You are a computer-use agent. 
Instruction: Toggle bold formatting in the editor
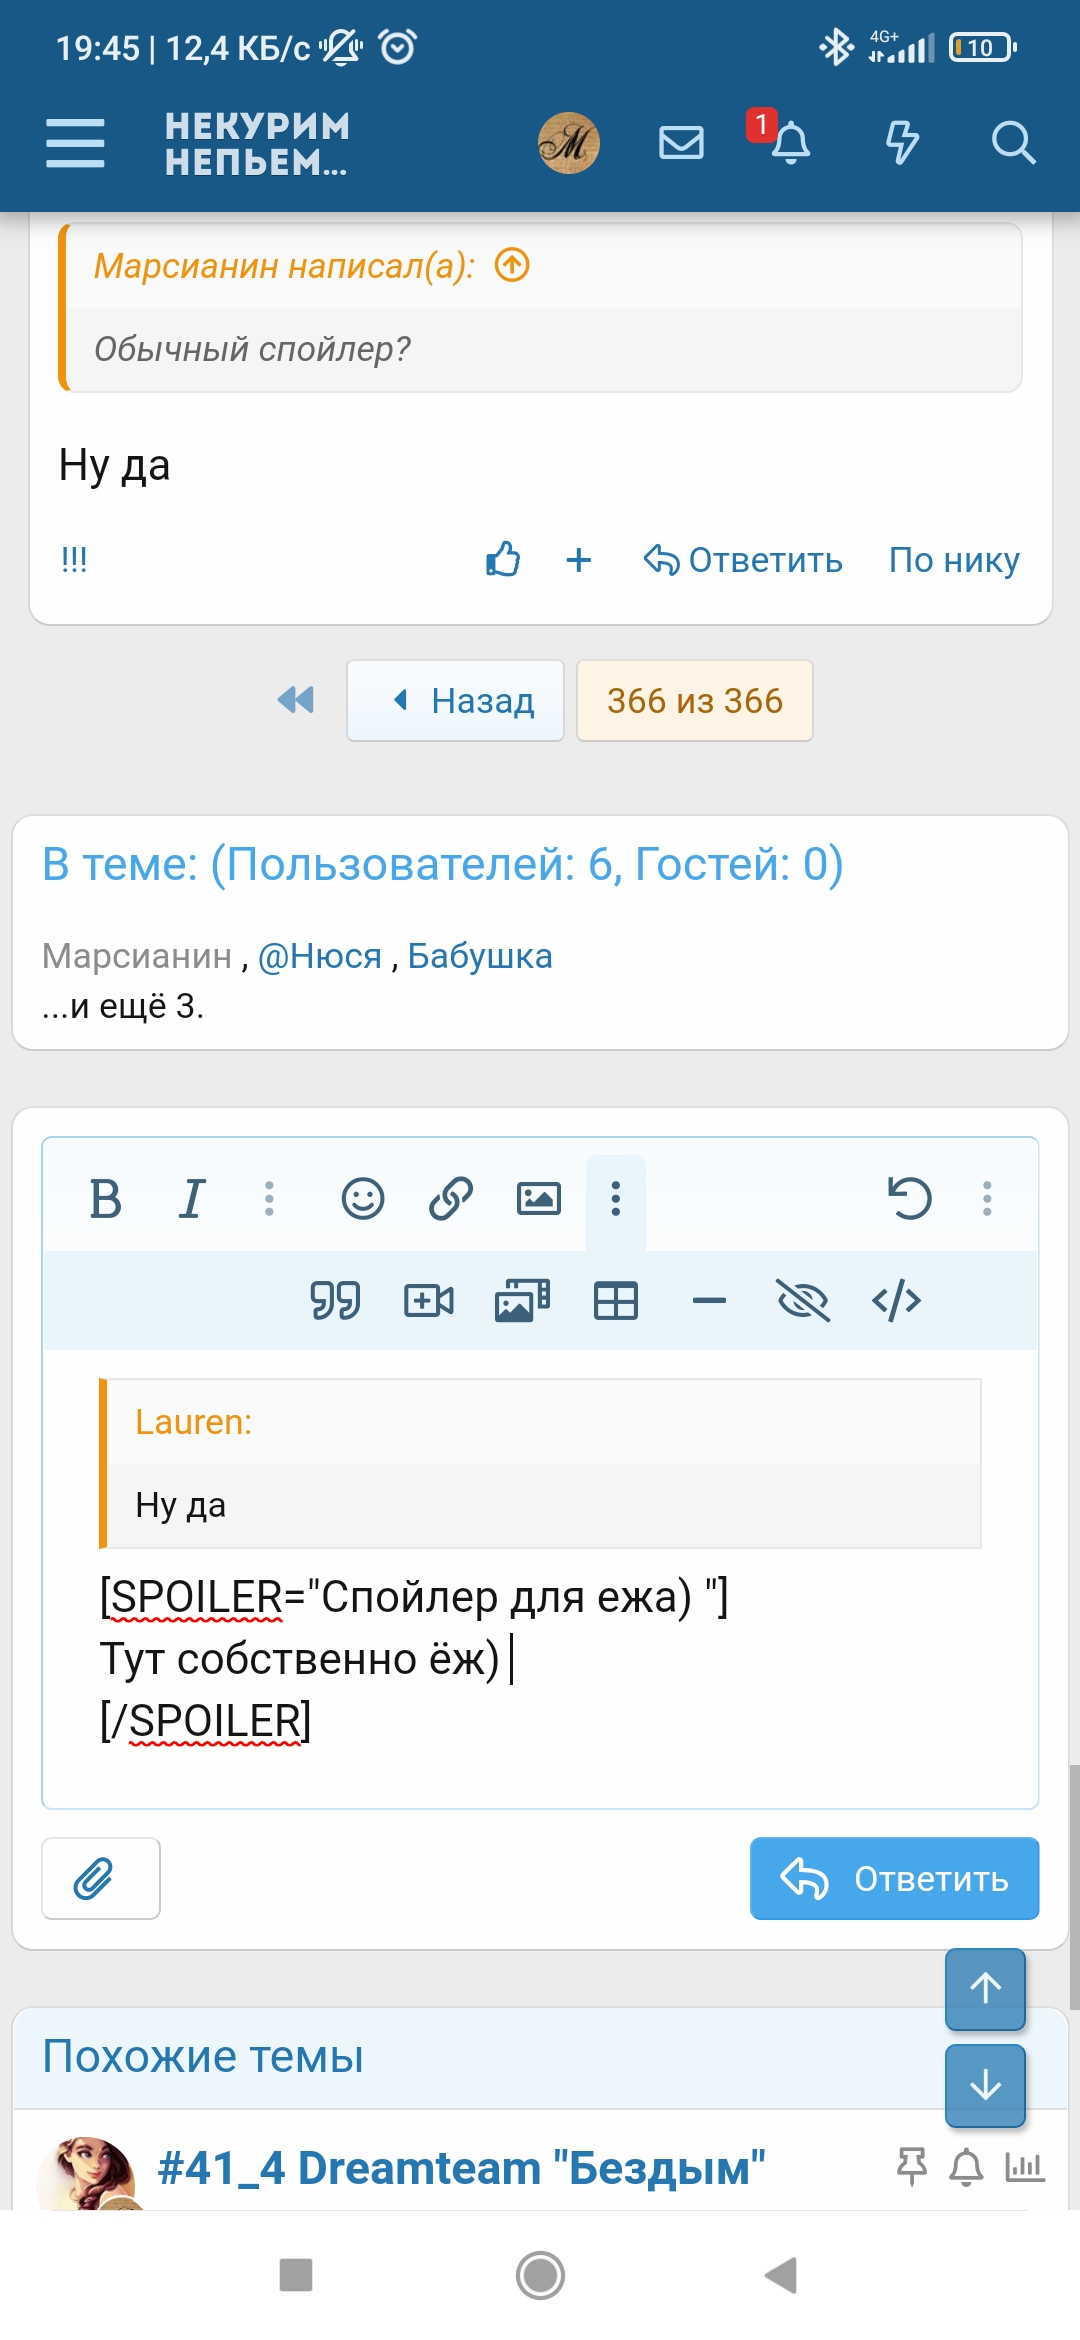pos(105,1198)
